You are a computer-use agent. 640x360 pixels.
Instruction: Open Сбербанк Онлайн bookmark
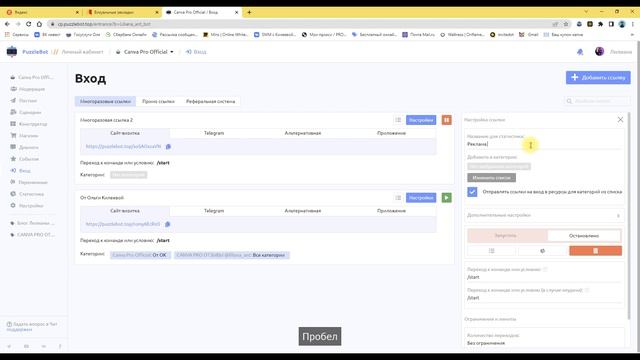click(x=126, y=35)
